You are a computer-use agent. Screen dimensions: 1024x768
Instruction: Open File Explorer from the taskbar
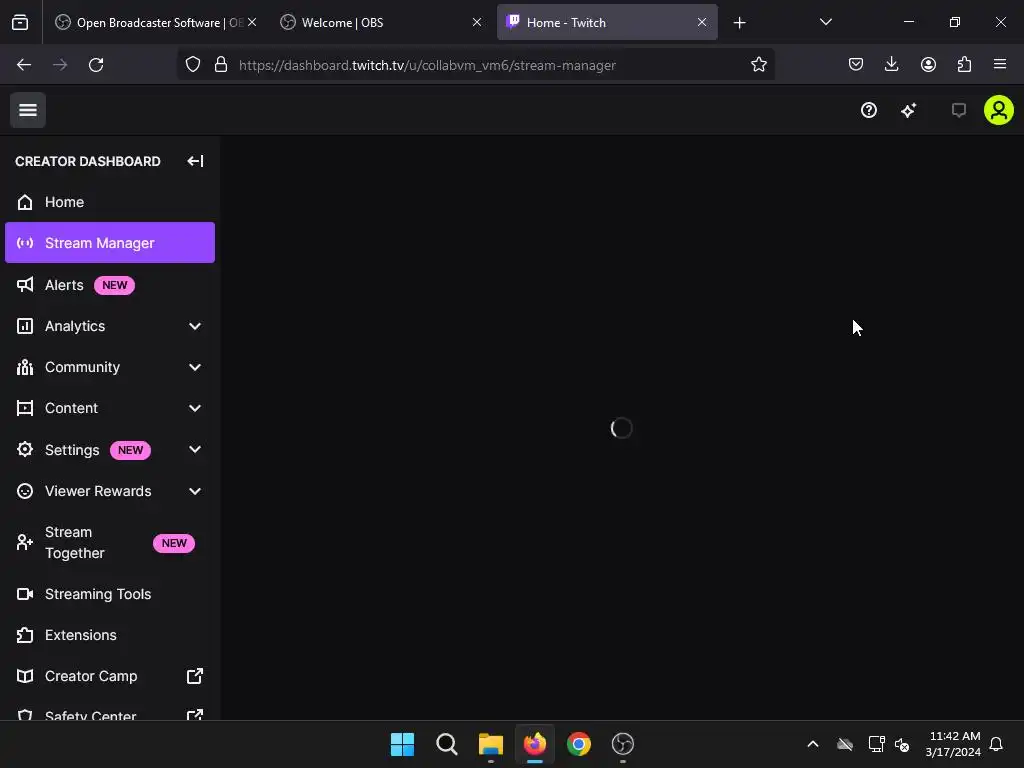(490, 744)
